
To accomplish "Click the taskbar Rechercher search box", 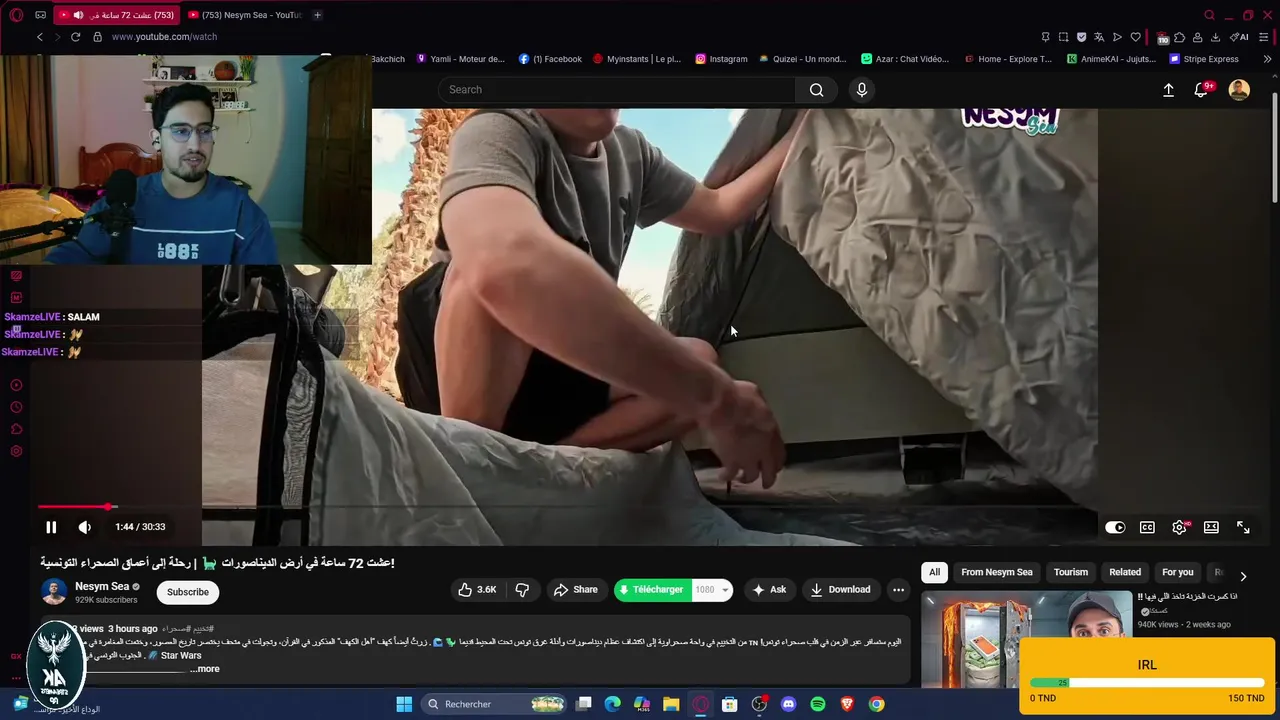I will tap(495, 704).
